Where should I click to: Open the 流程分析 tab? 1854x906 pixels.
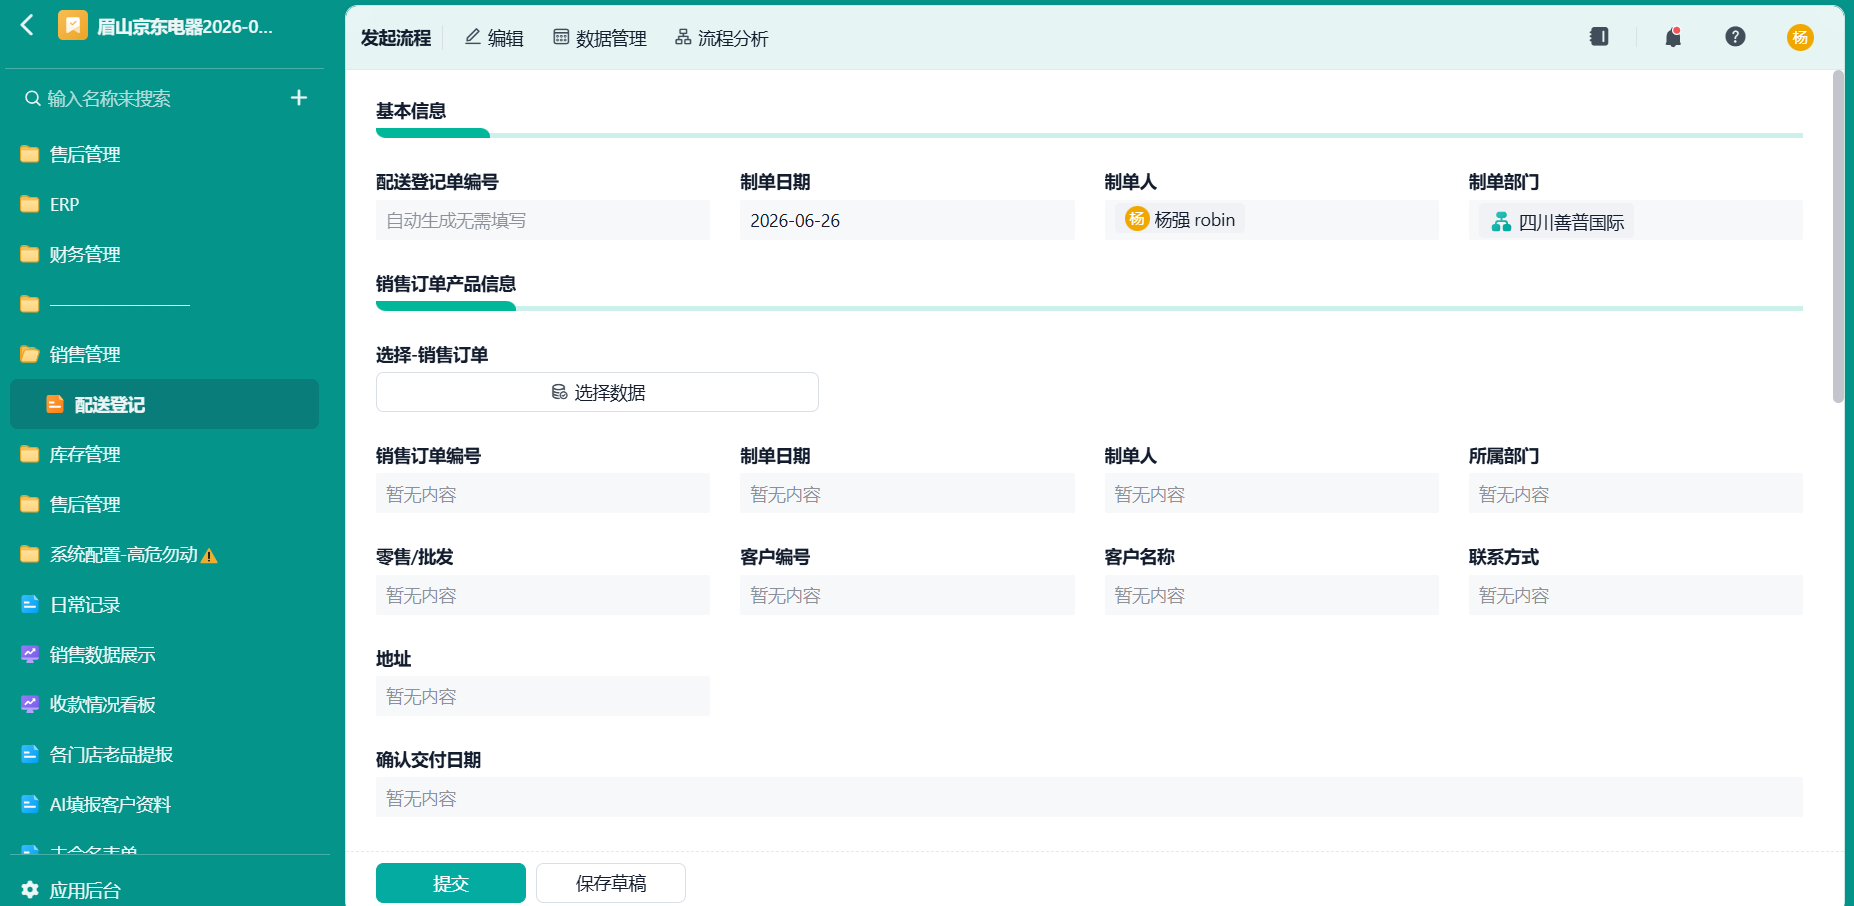722,38
